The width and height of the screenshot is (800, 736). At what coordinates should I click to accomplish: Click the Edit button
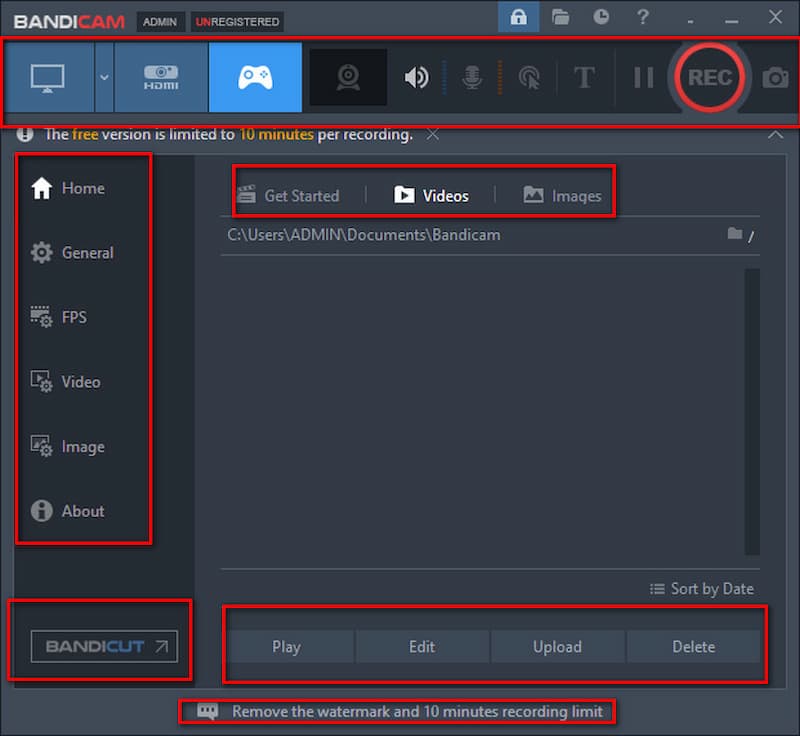point(422,647)
